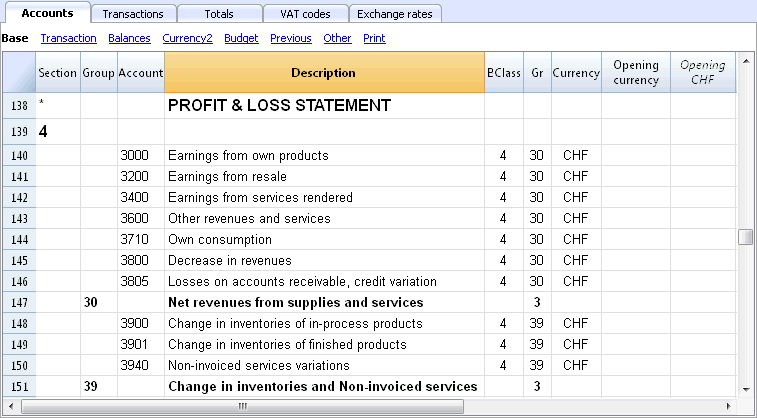The image size is (757, 418).
Task: Open the Balances view link
Action: coord(129,38)
